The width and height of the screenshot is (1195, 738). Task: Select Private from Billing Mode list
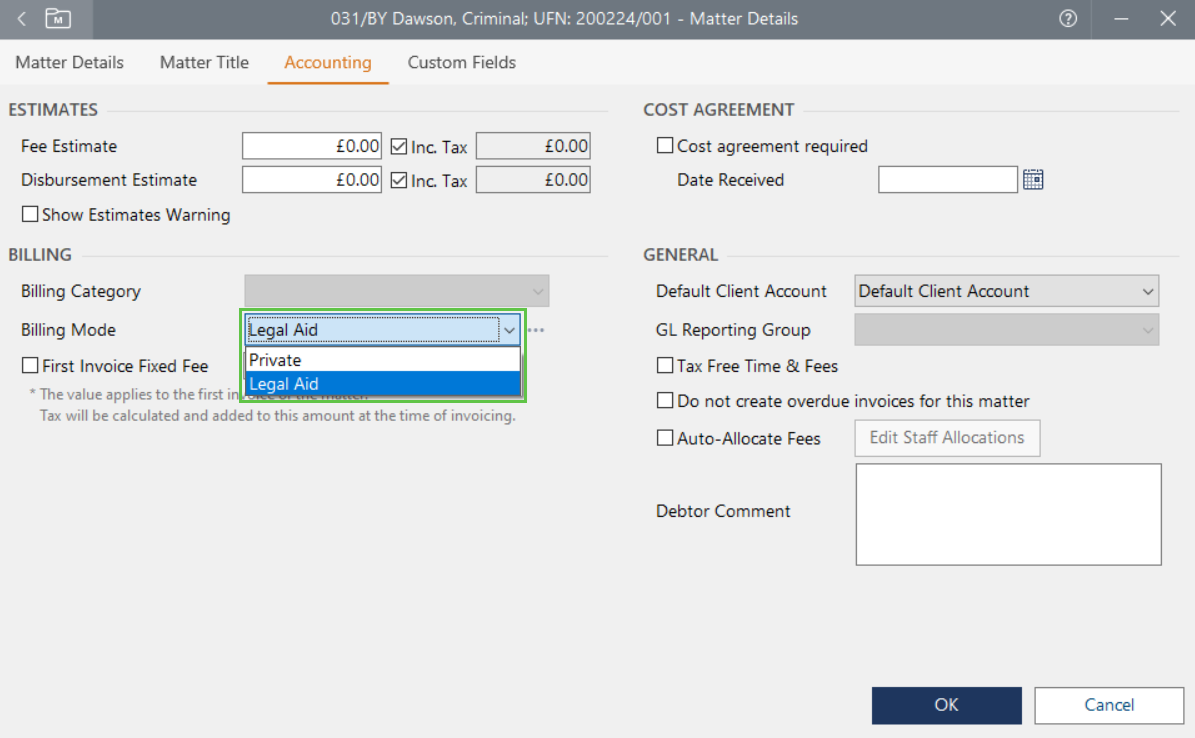pyautogui.click(x=382, y=360)
